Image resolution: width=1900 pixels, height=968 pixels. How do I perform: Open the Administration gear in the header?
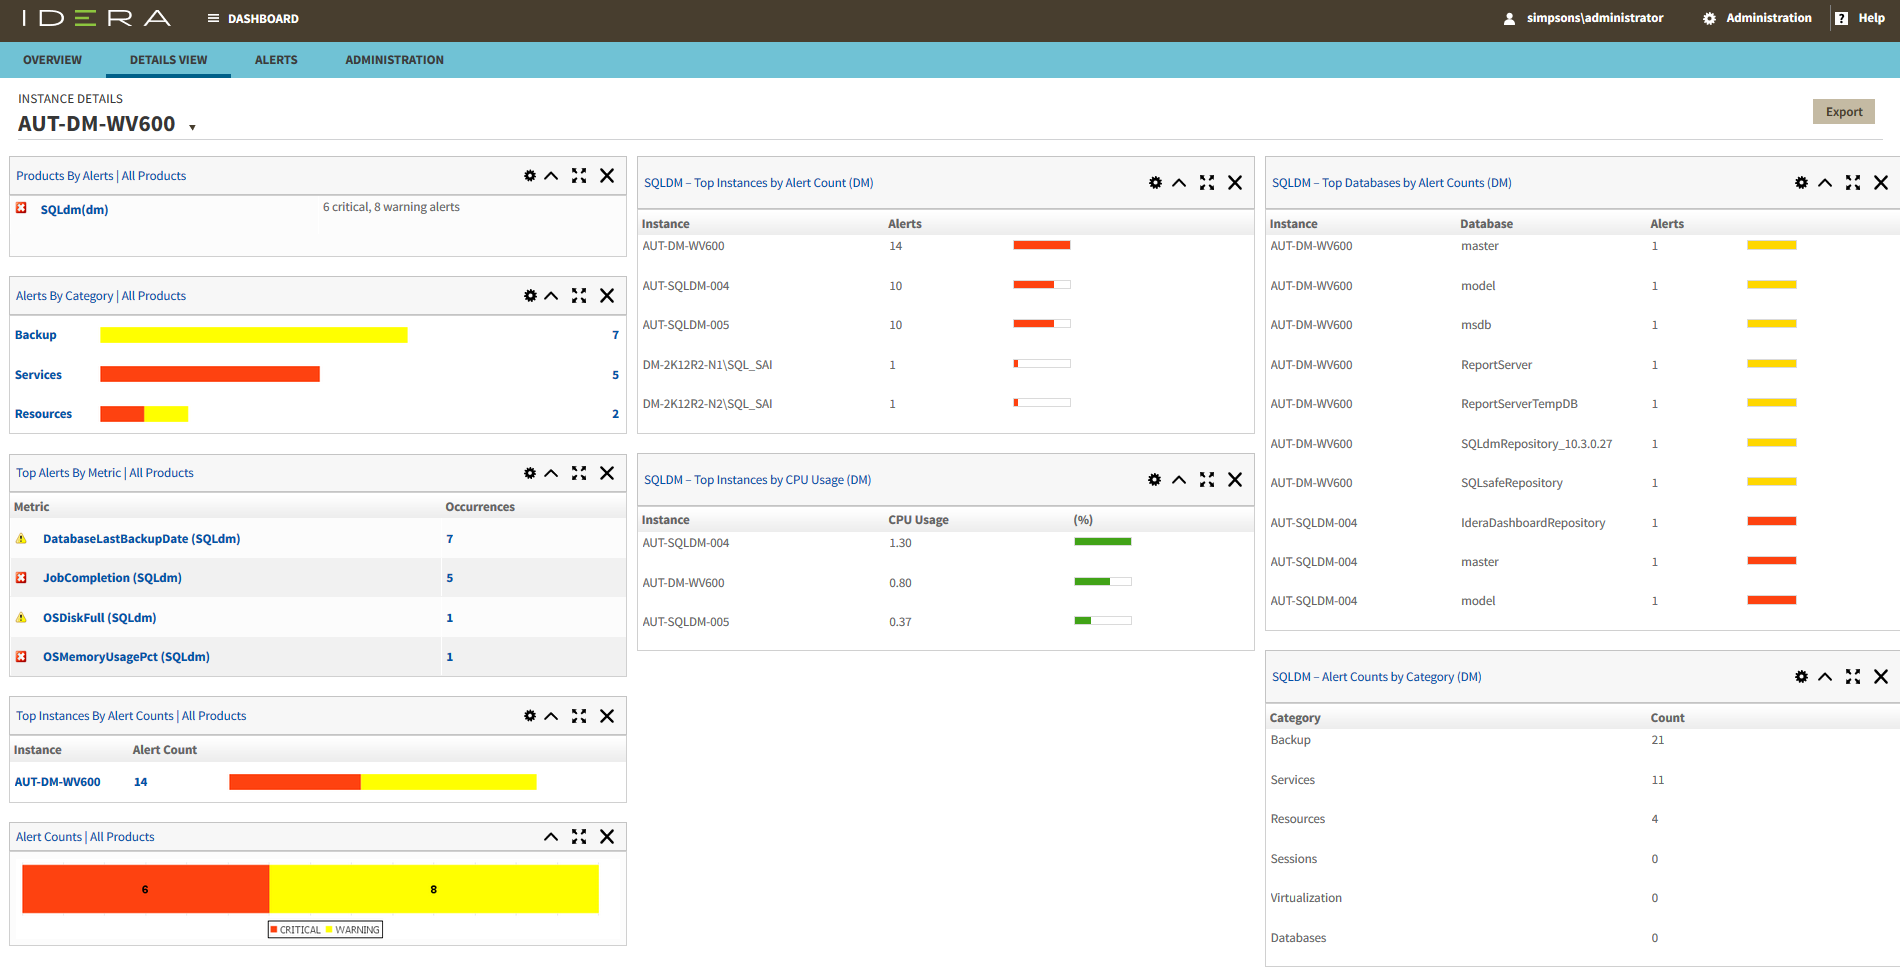(x=1709, y=19)
